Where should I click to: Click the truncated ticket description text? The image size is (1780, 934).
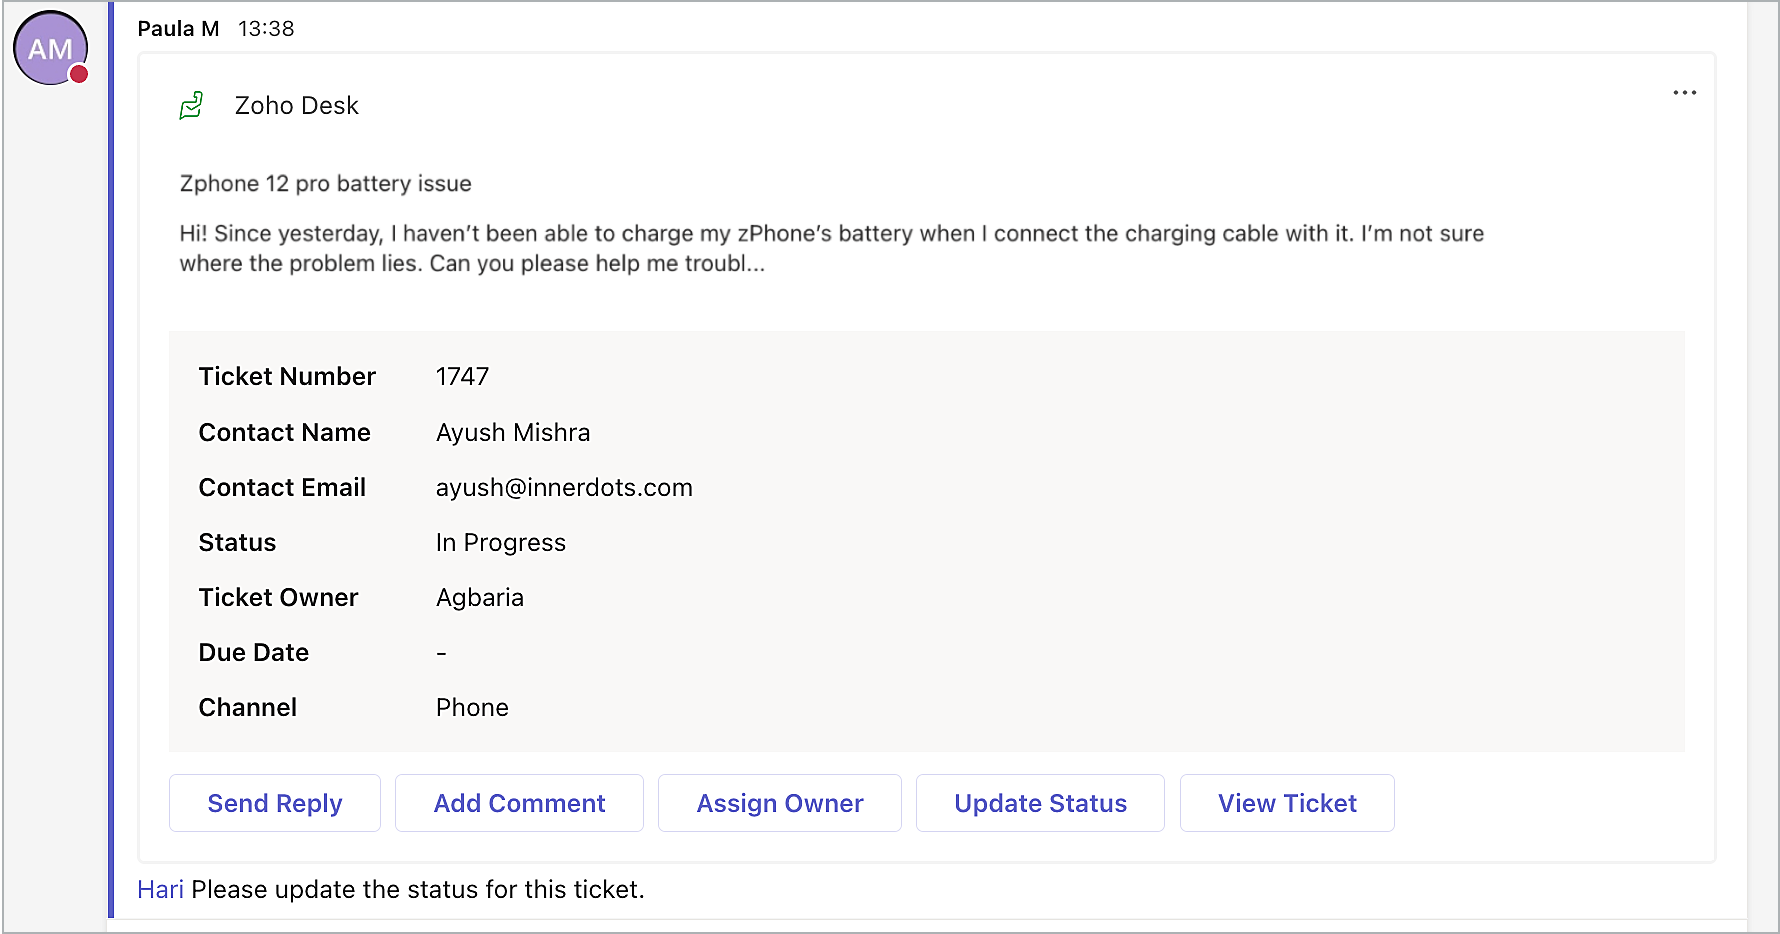coord(830,248)
